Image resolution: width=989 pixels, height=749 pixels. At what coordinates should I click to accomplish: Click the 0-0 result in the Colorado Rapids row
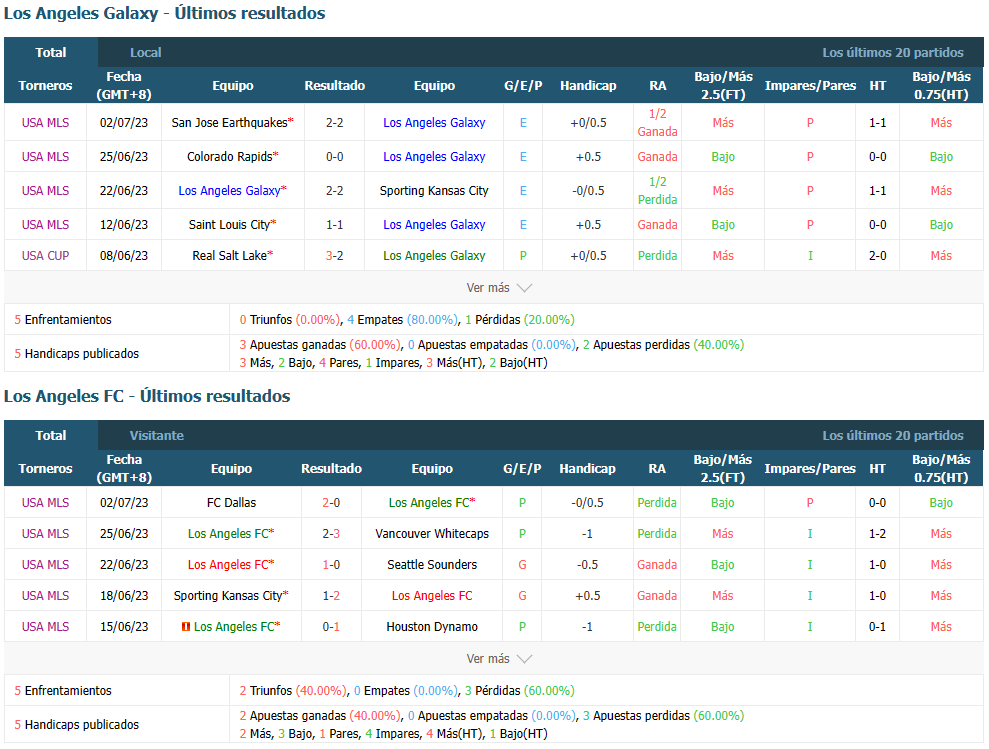334,156
